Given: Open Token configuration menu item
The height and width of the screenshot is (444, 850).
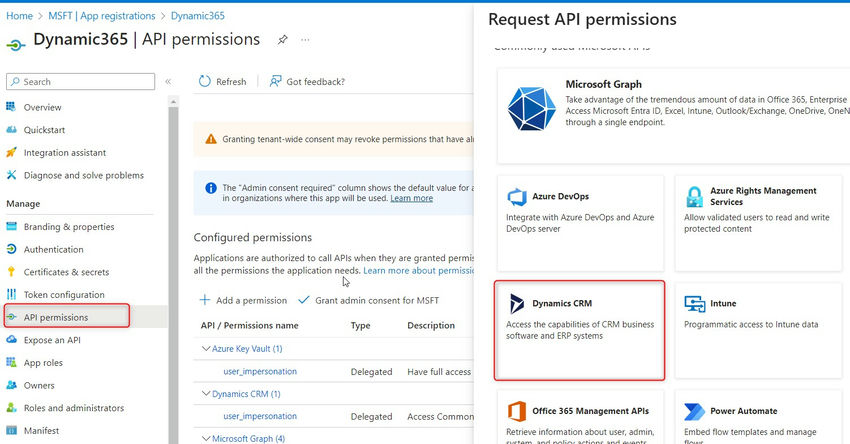Looking at the screenshot, I should [64, 295].
